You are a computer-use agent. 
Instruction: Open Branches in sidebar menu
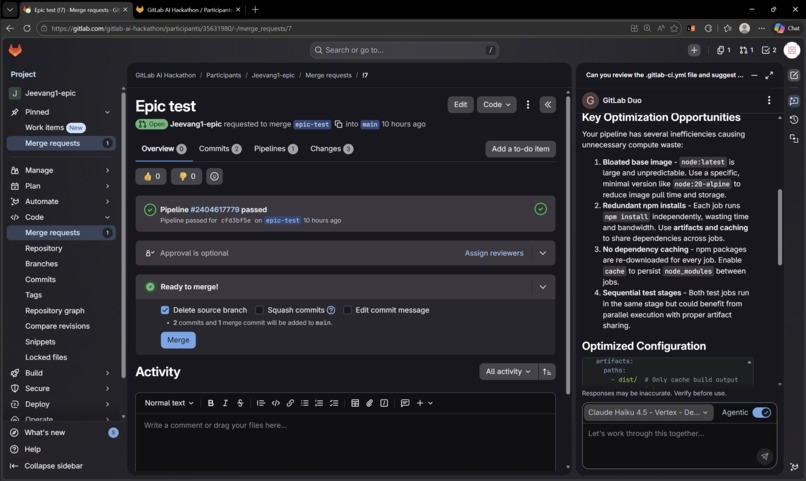(x=41, y=264)
